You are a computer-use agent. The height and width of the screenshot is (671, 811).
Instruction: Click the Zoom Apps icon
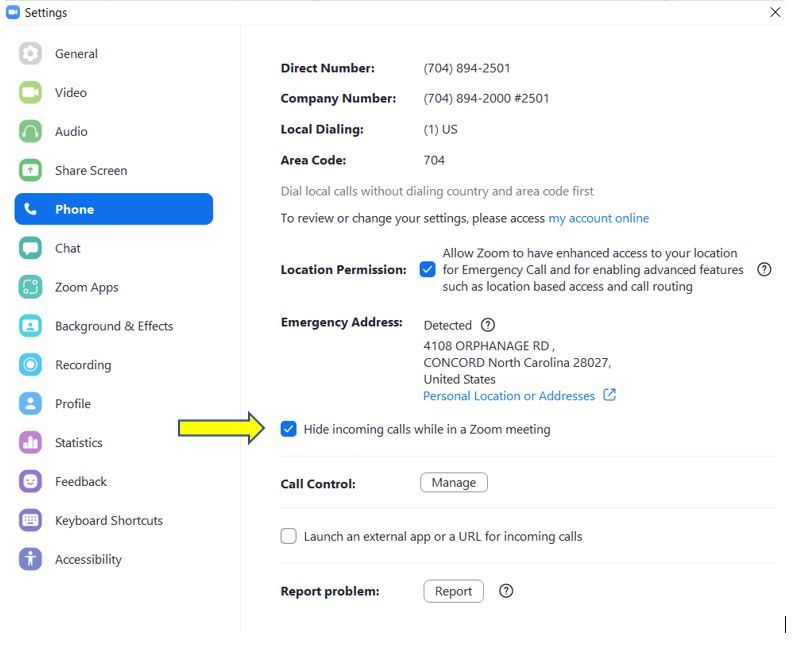pos(30,287)
